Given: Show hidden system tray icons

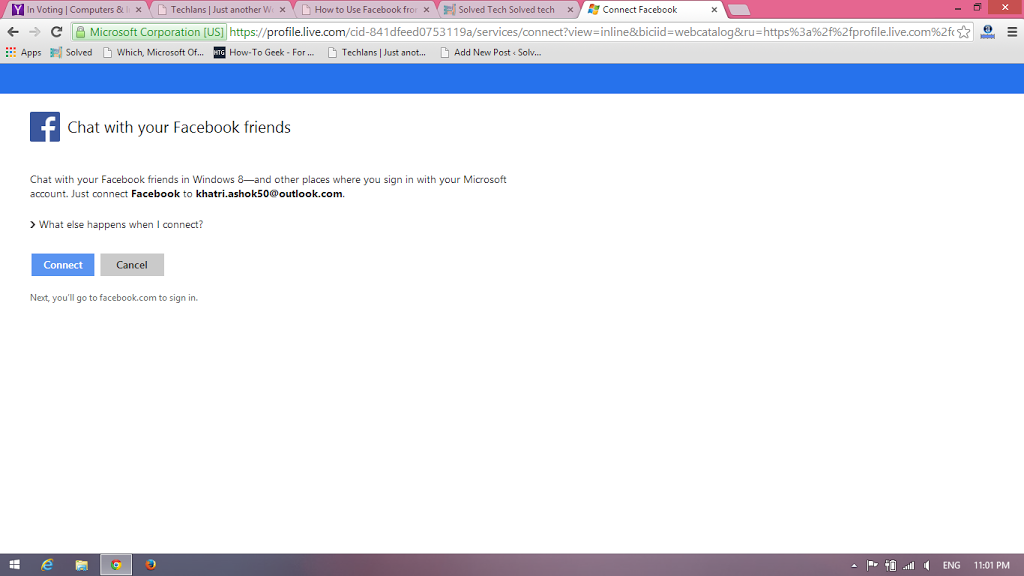Looking at the screenshot, I should coord(853,565).
